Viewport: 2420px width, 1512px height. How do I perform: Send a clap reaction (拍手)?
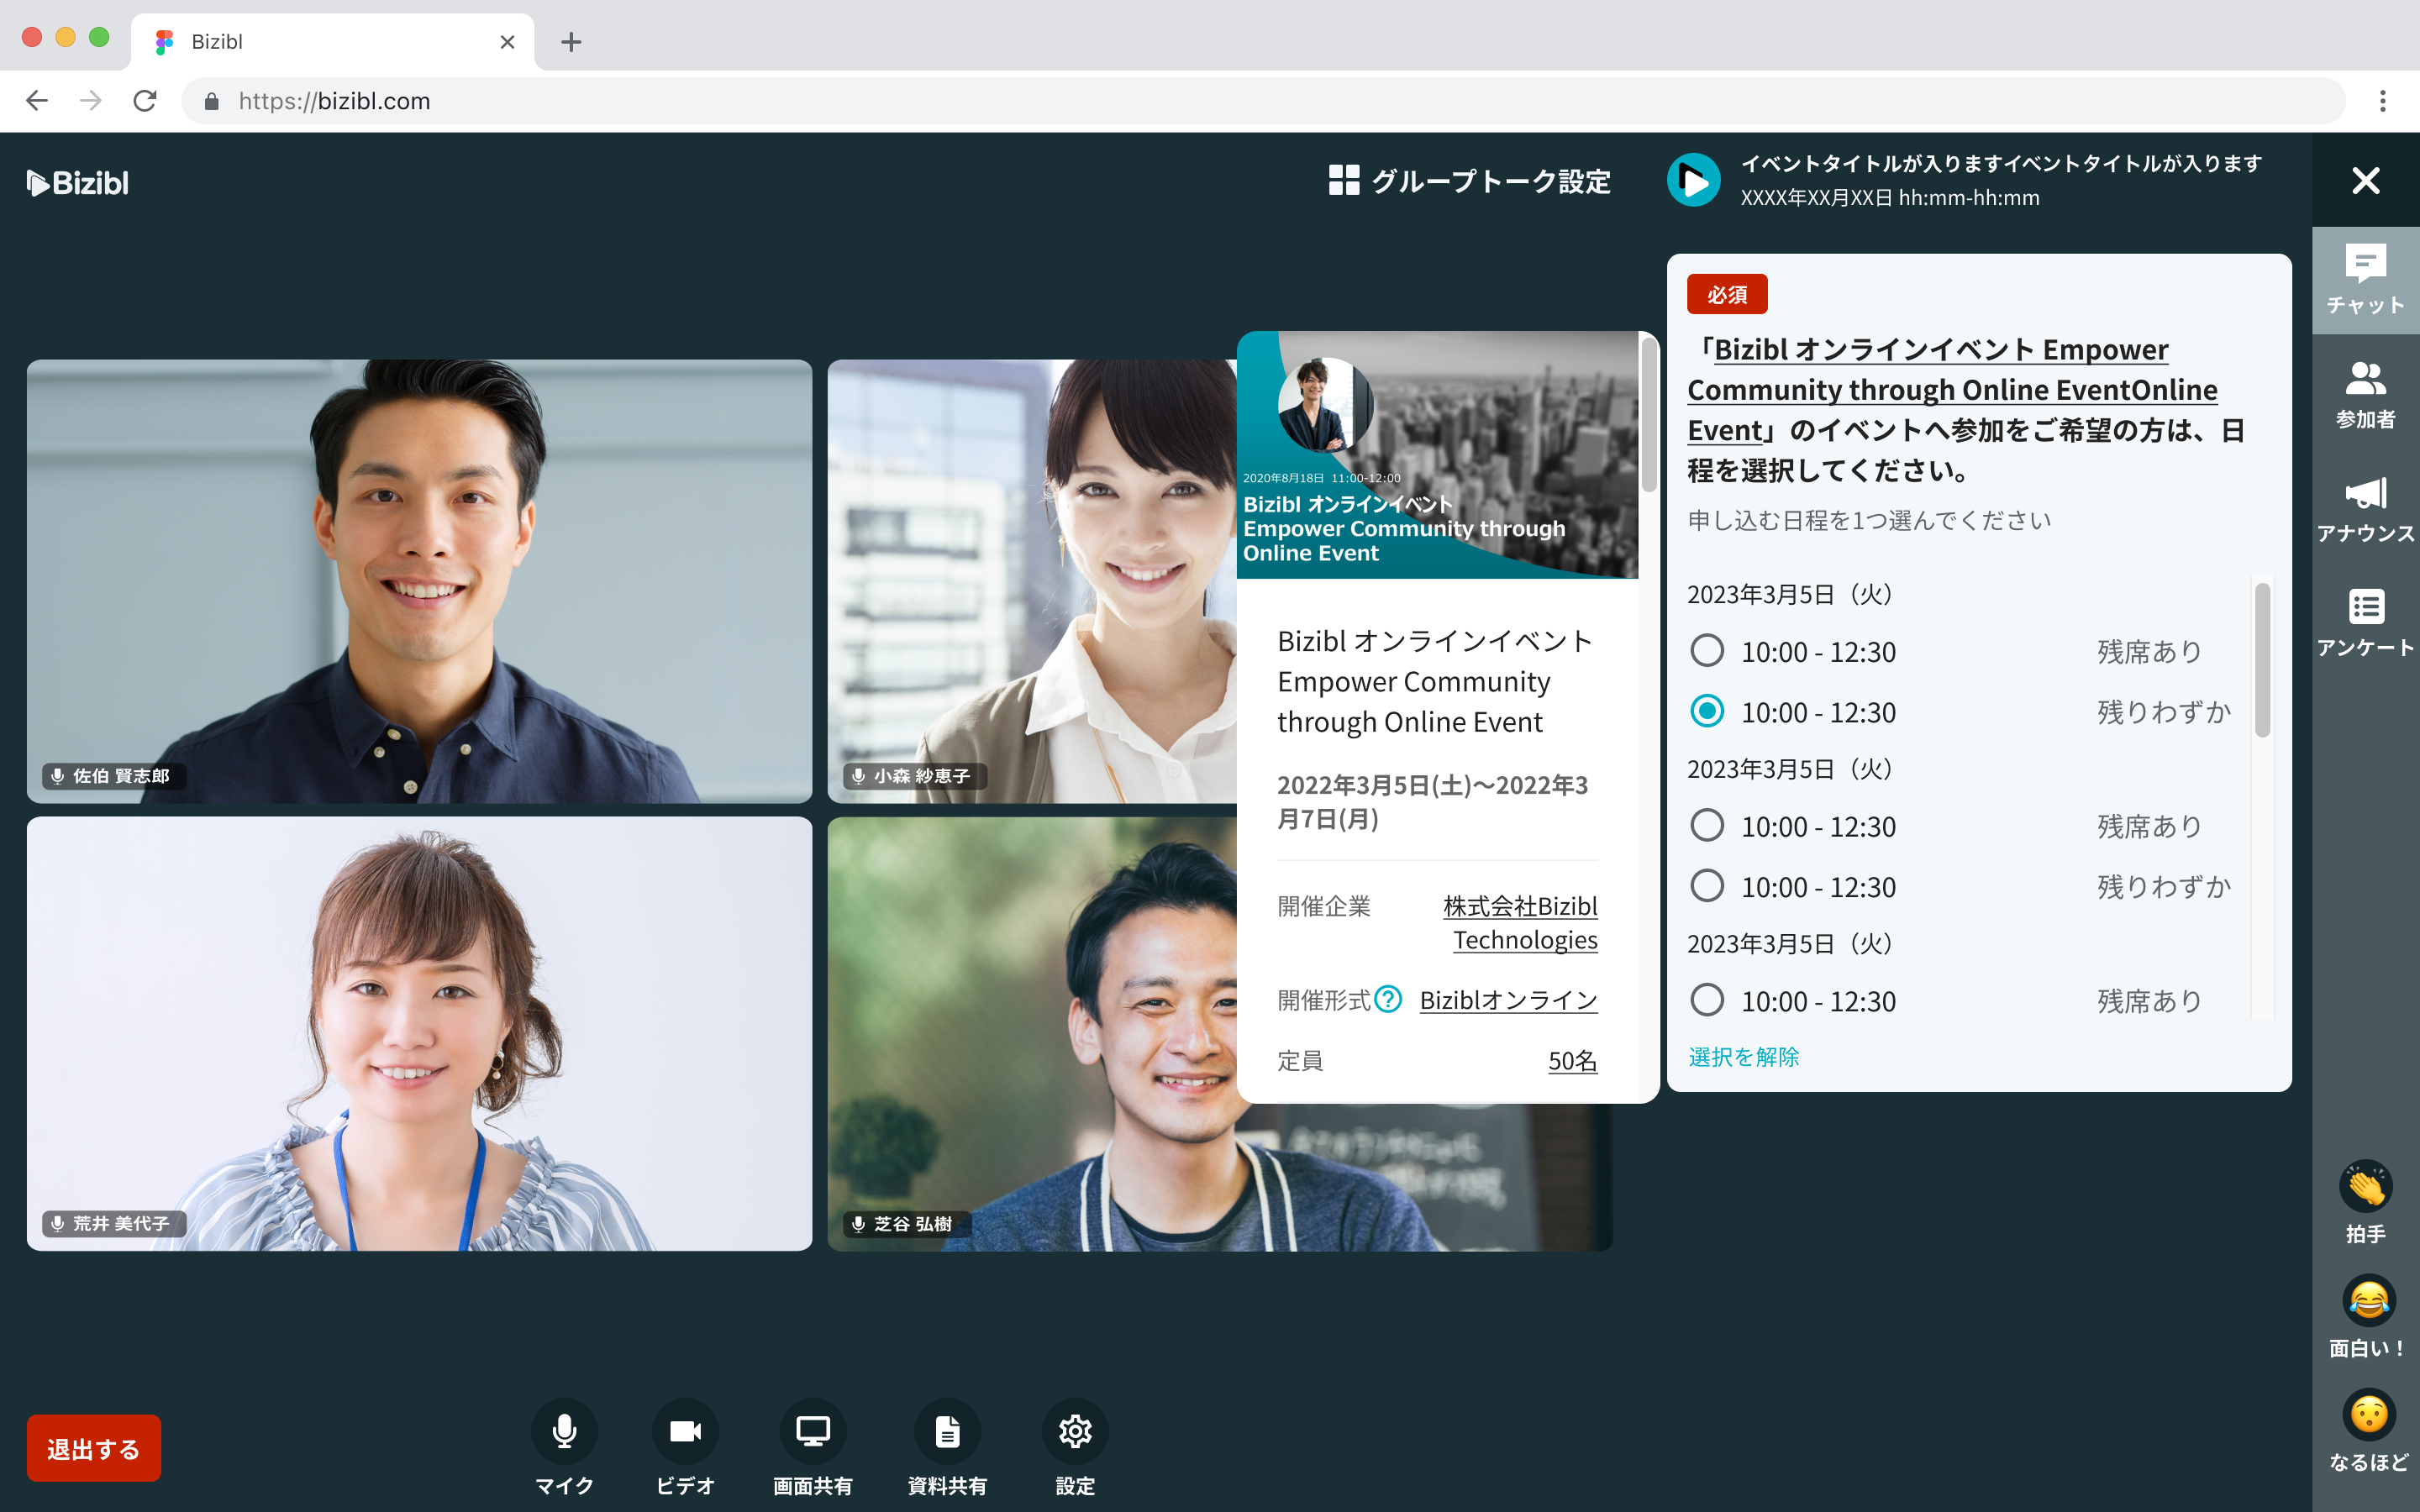(2365, 1187)
